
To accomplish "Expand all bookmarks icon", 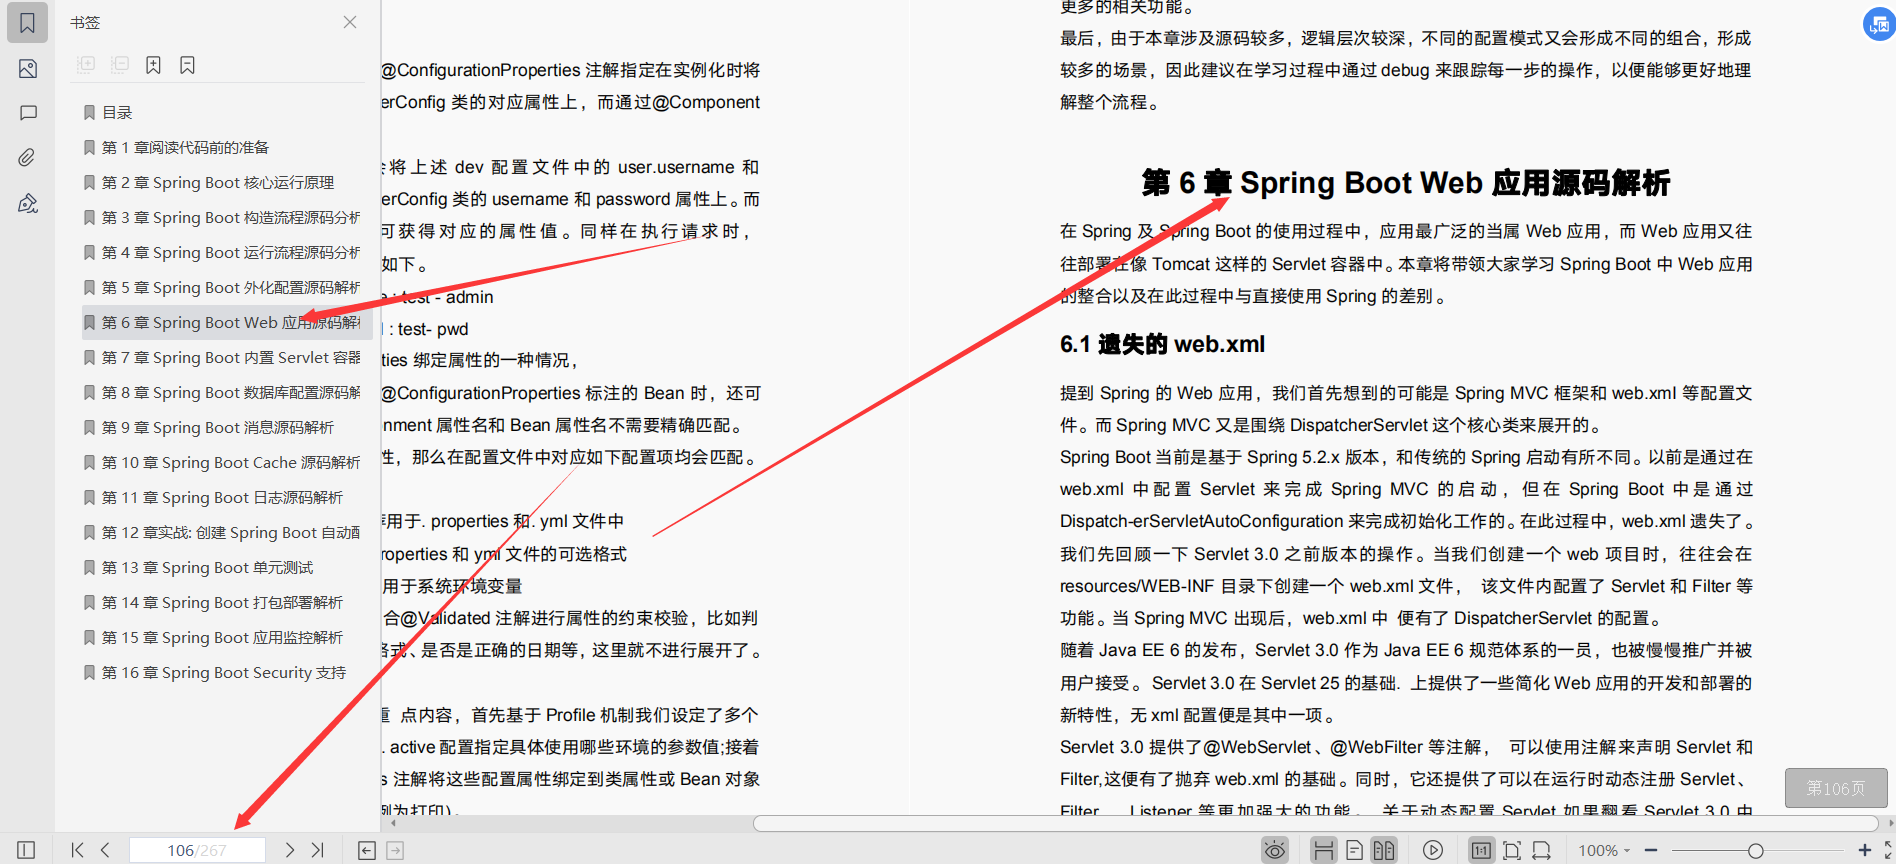I will (x=86, y=65).
